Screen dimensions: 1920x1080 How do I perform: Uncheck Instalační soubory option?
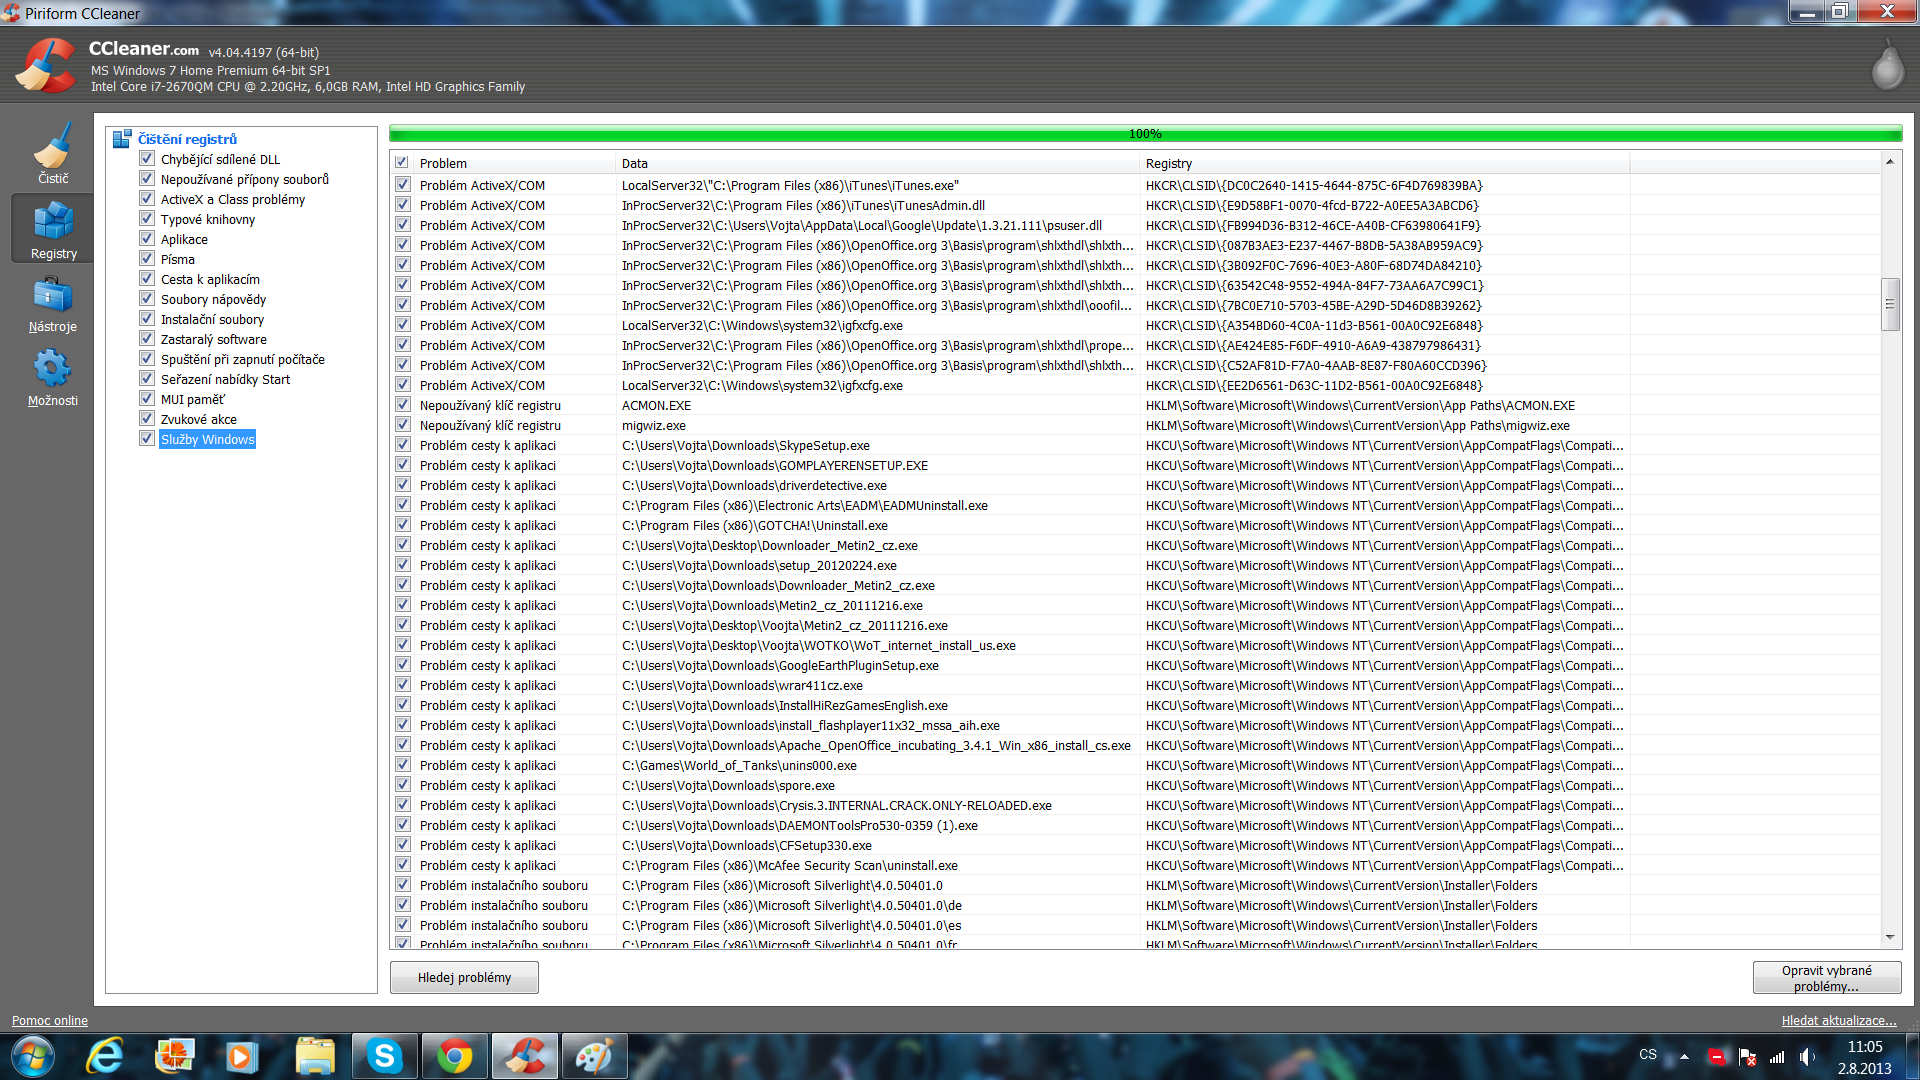pyautogui.click(x=147, y=319)
